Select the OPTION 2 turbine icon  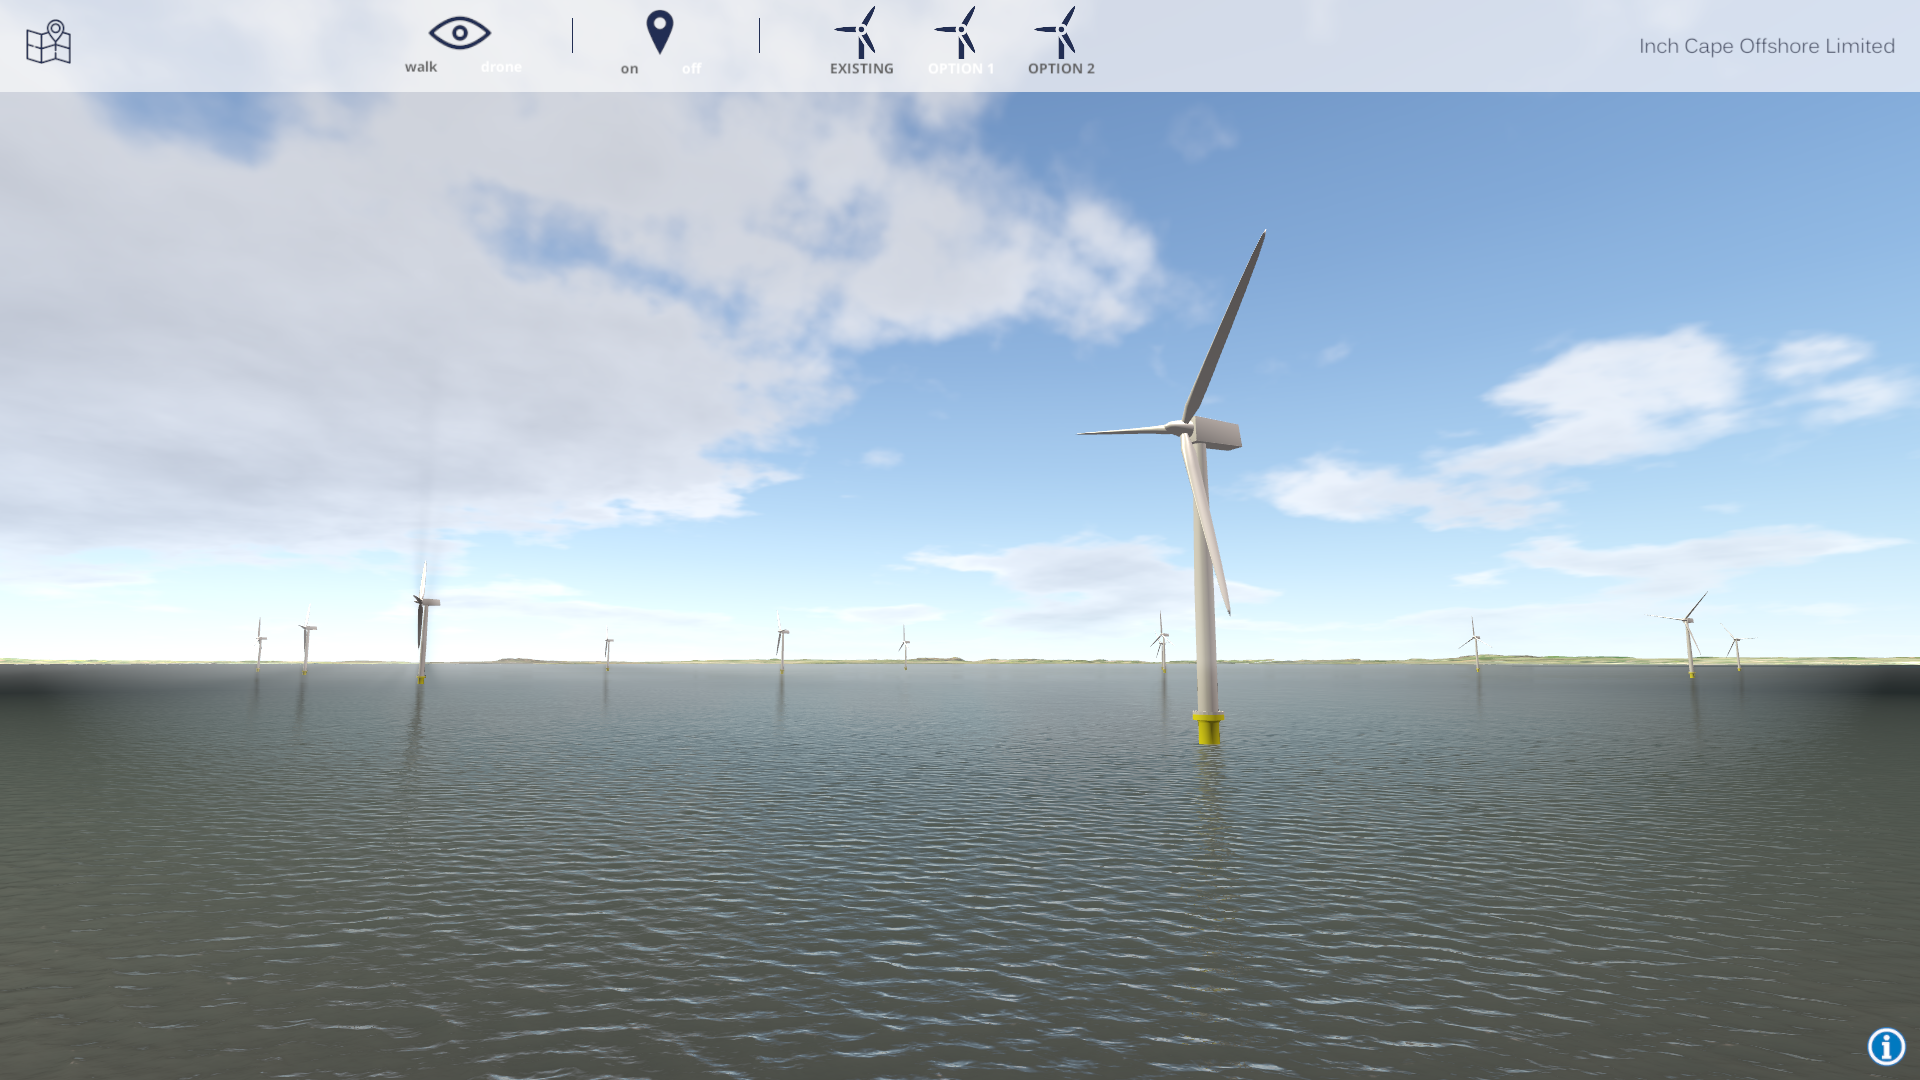pos(1060,32)
